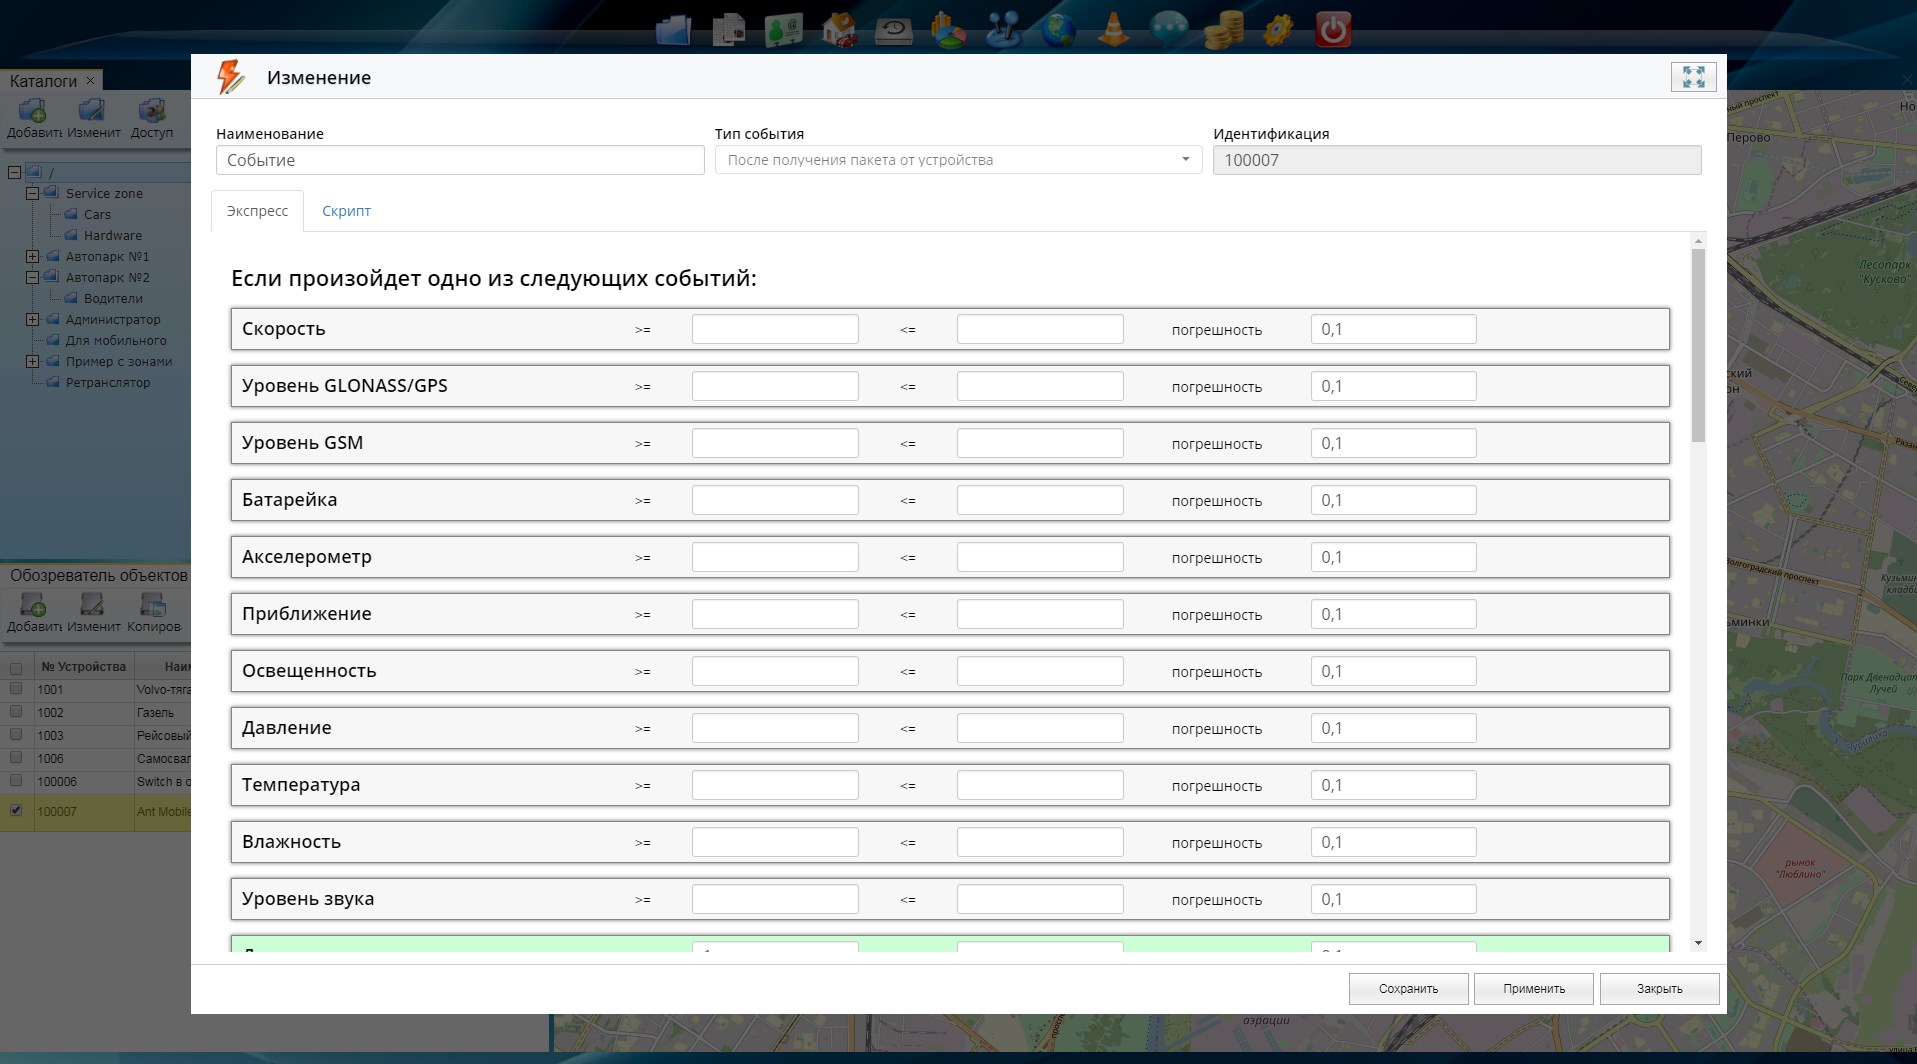Expand the Автопарк №1 tree node
This screenshot has width=1917, height=1064.
(32, 257)
